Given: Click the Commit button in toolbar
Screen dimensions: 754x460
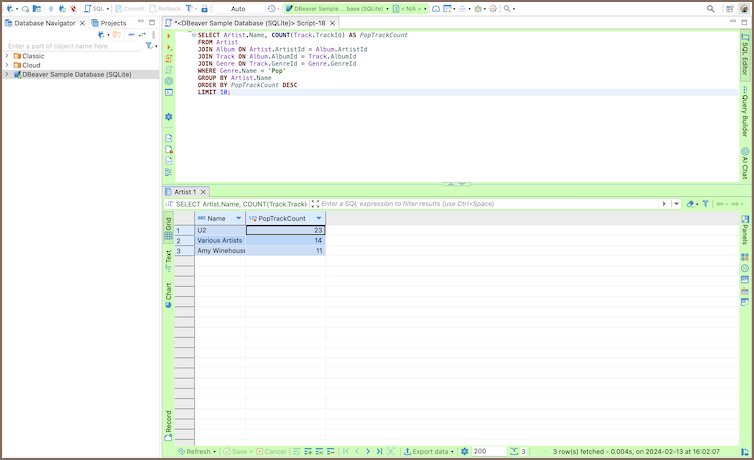Looking at the screenshot, I should 131,8.
